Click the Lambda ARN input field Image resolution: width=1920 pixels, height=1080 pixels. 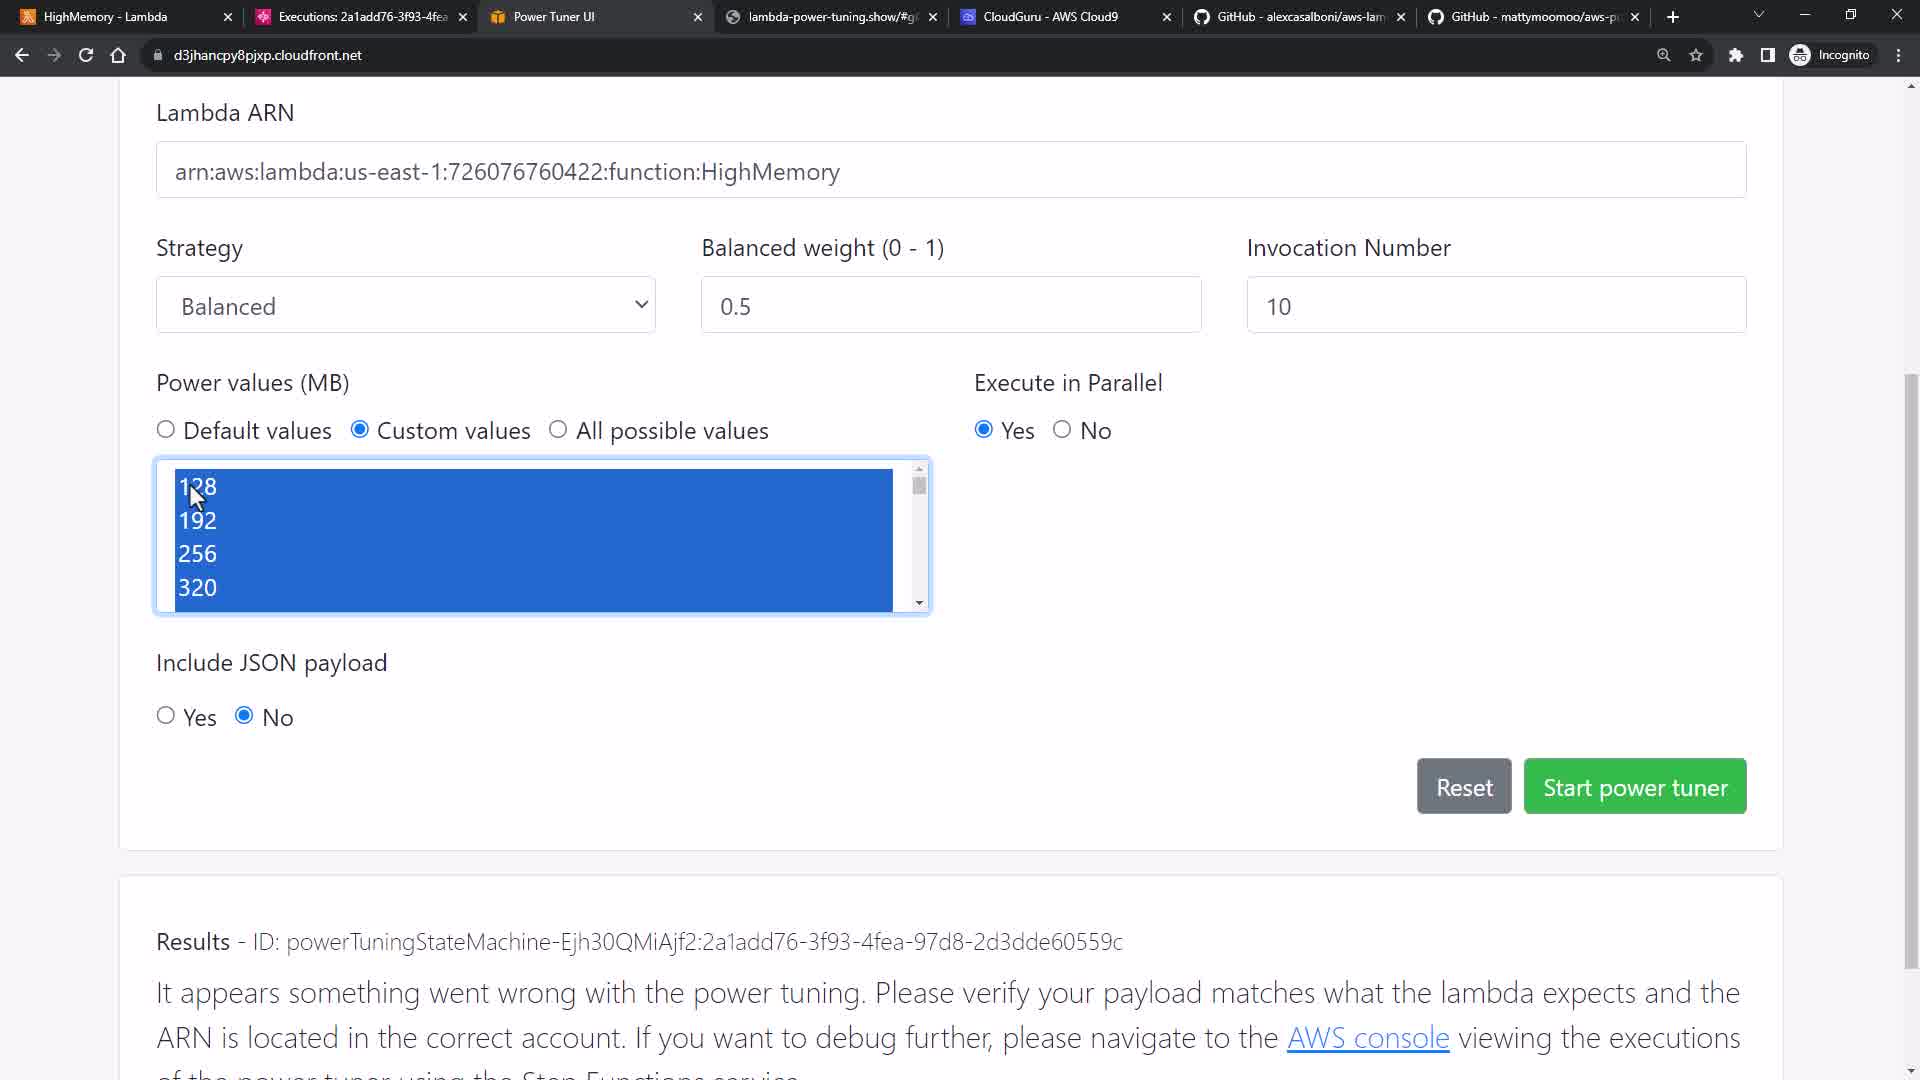pos(950,171)
